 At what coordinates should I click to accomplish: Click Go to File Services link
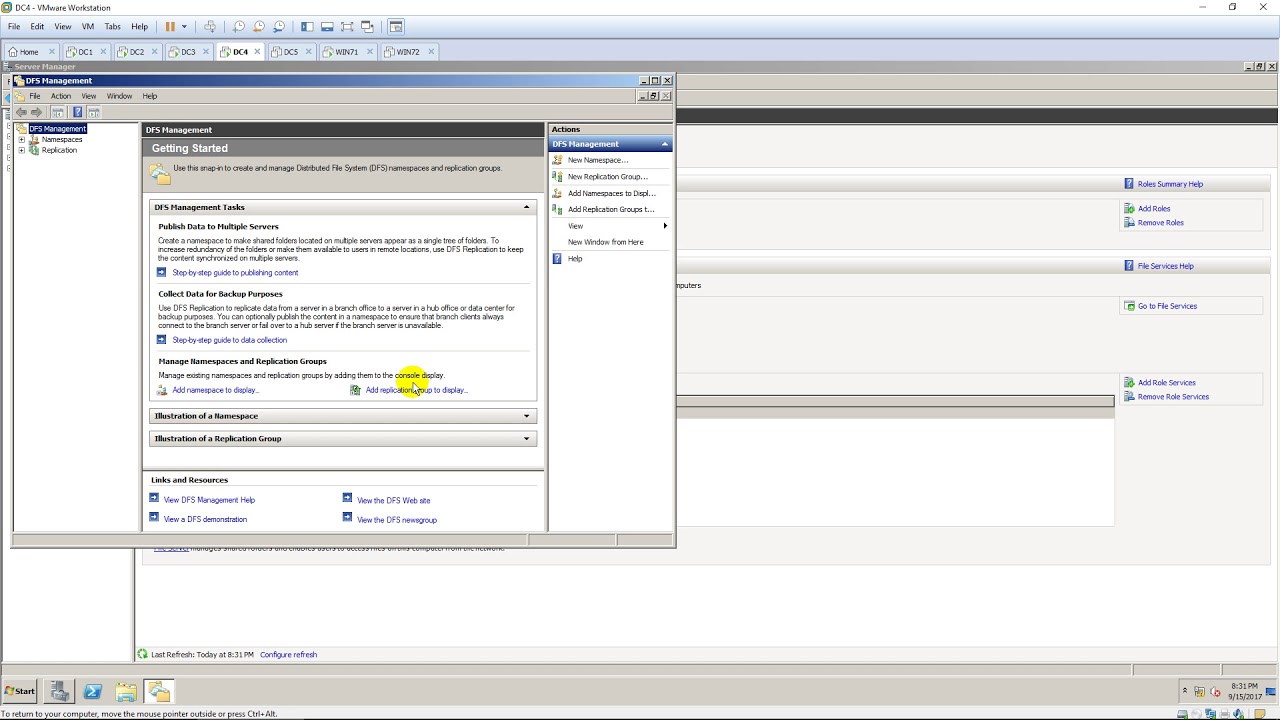pos(1167,306)
